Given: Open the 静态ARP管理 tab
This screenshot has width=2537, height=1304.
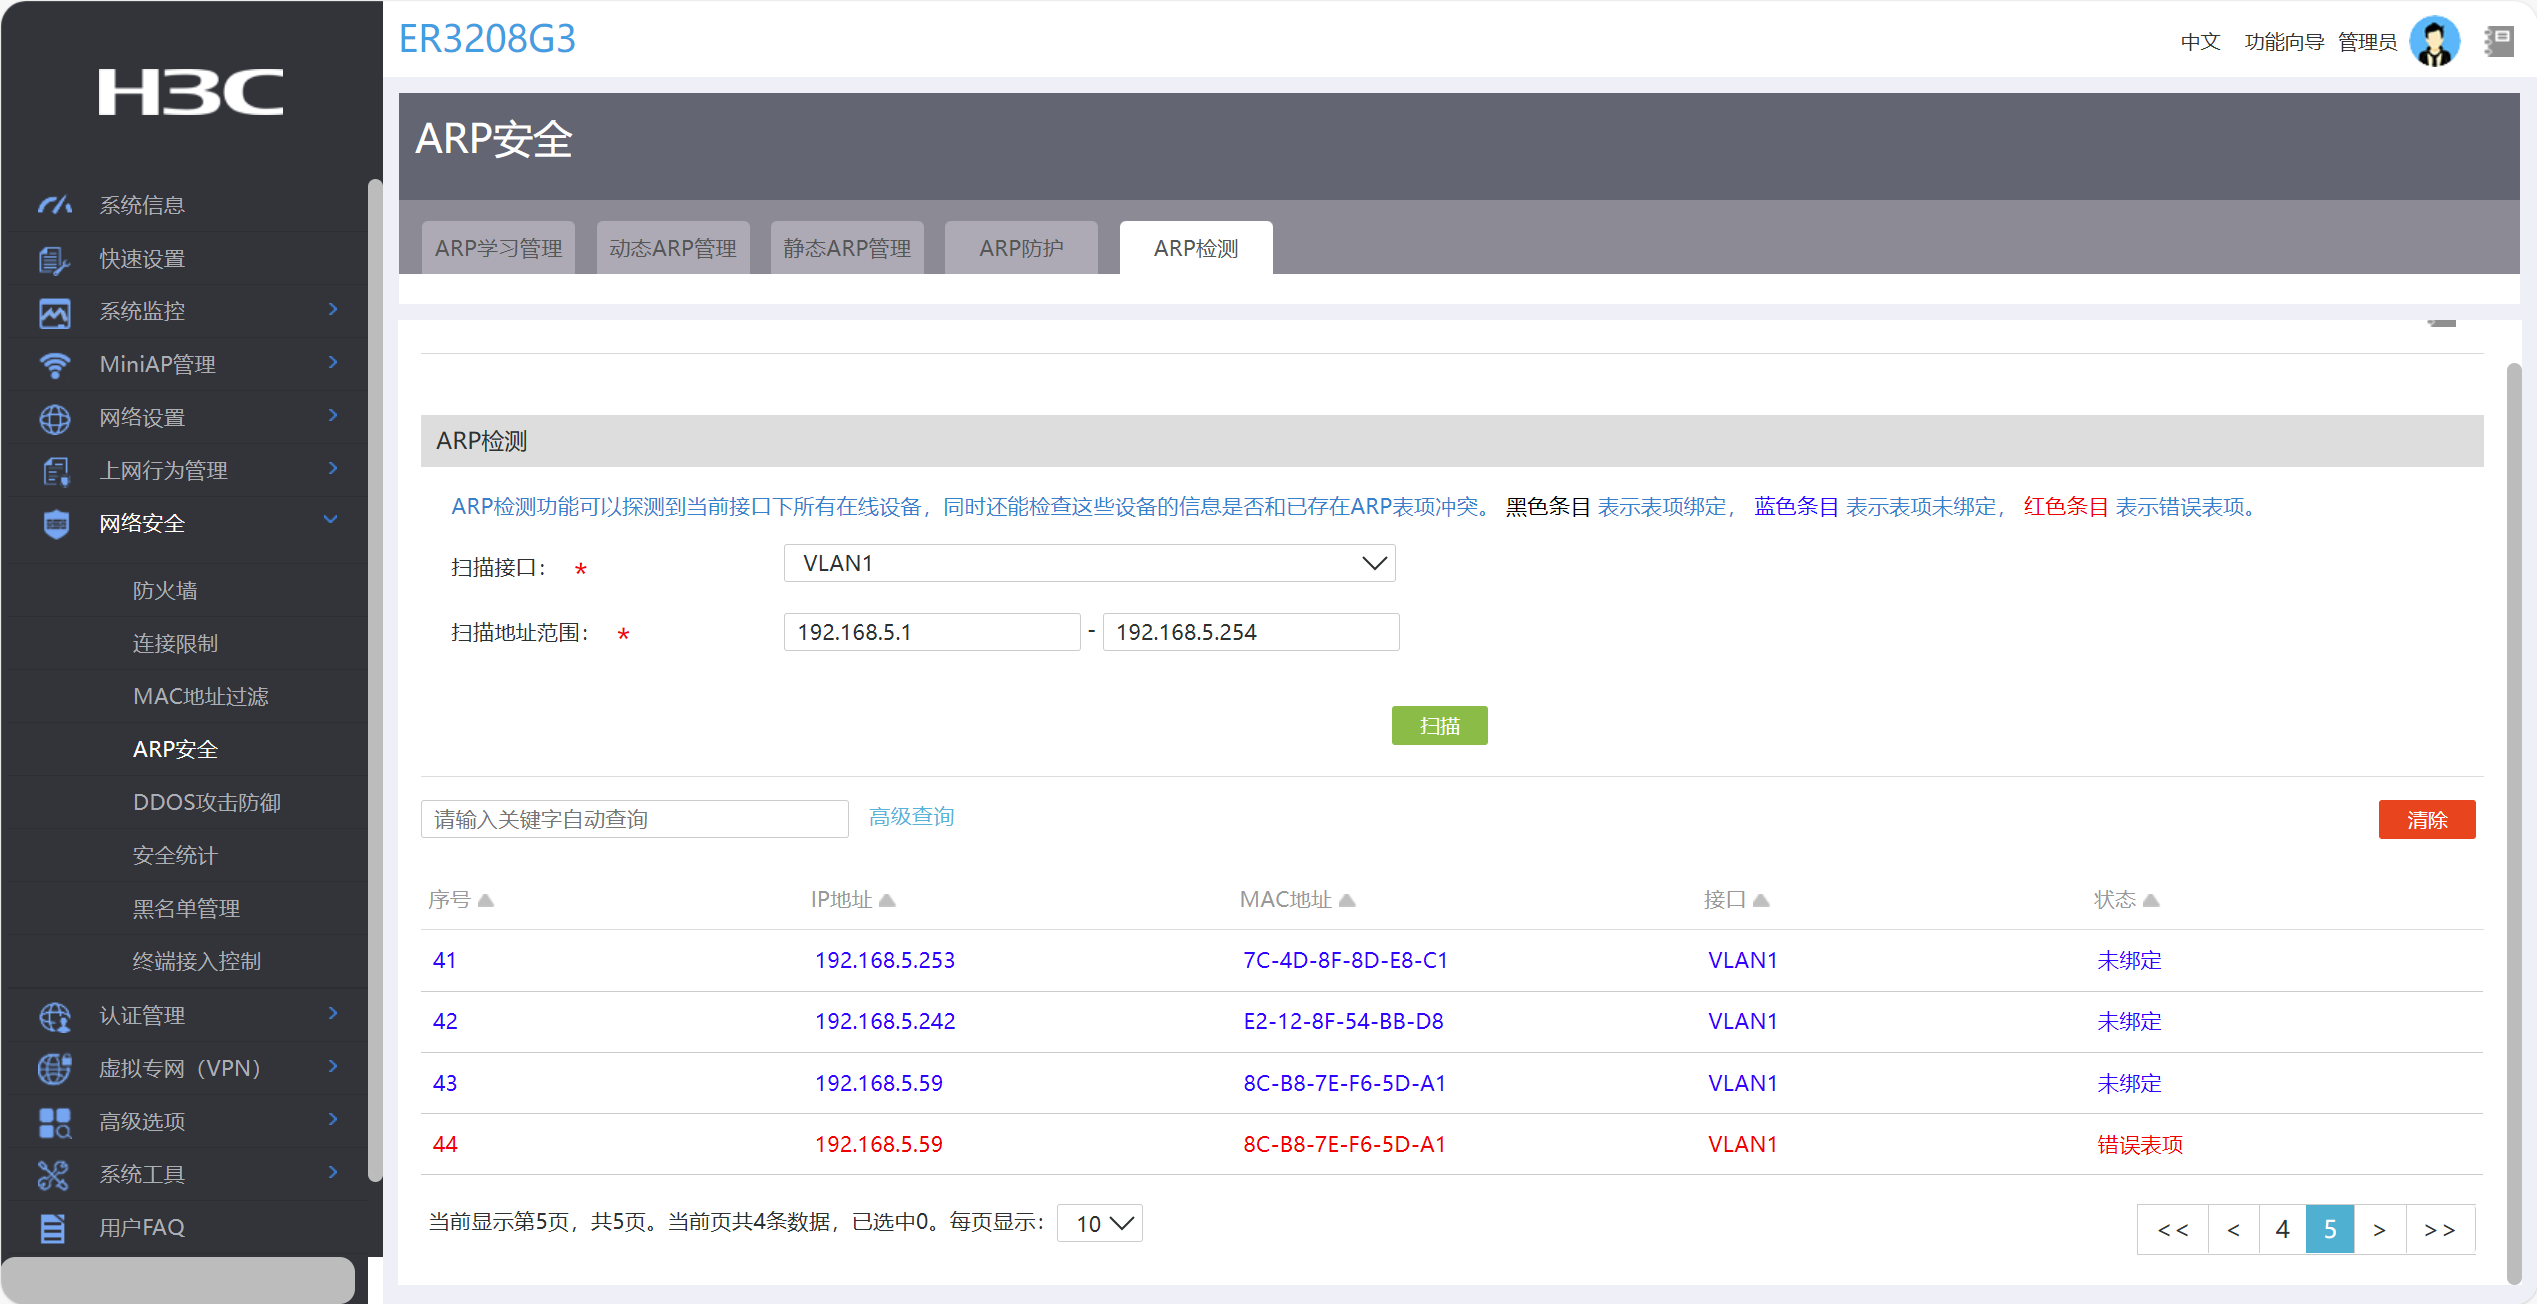Looking at the screenshot, I should [x=846, y=248].
